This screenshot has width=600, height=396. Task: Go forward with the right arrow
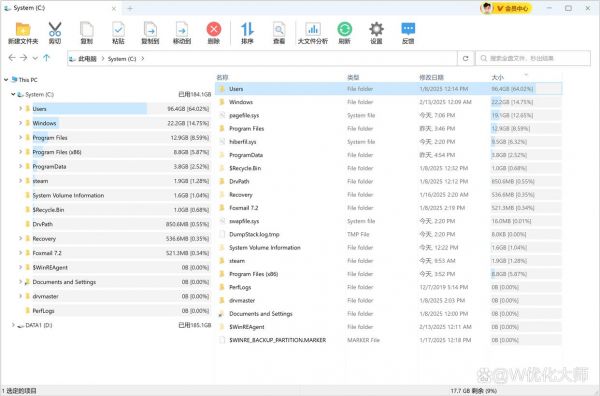pyautogui.click(x=23, y=58)
